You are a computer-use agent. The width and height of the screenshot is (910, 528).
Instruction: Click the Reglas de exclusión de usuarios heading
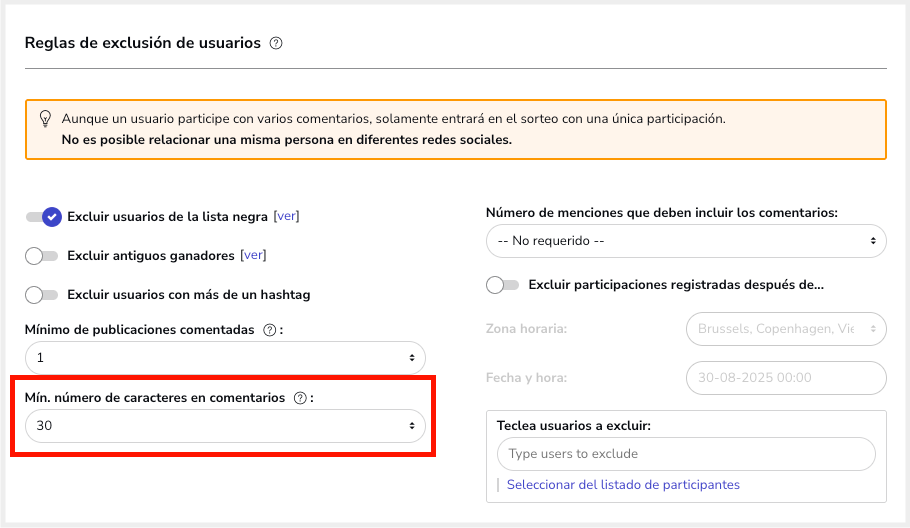tap(142, 43)
